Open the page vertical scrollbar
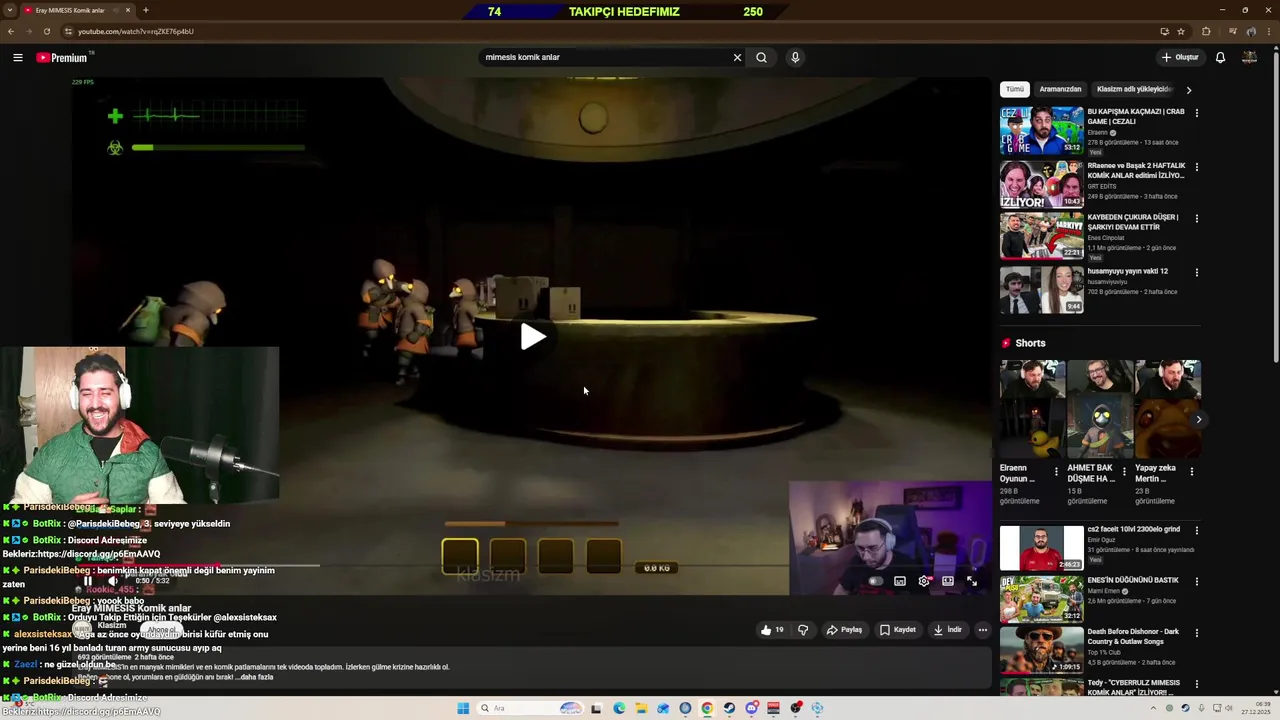Screen dimensions: 1280x720 click(x=1275, y=205)
